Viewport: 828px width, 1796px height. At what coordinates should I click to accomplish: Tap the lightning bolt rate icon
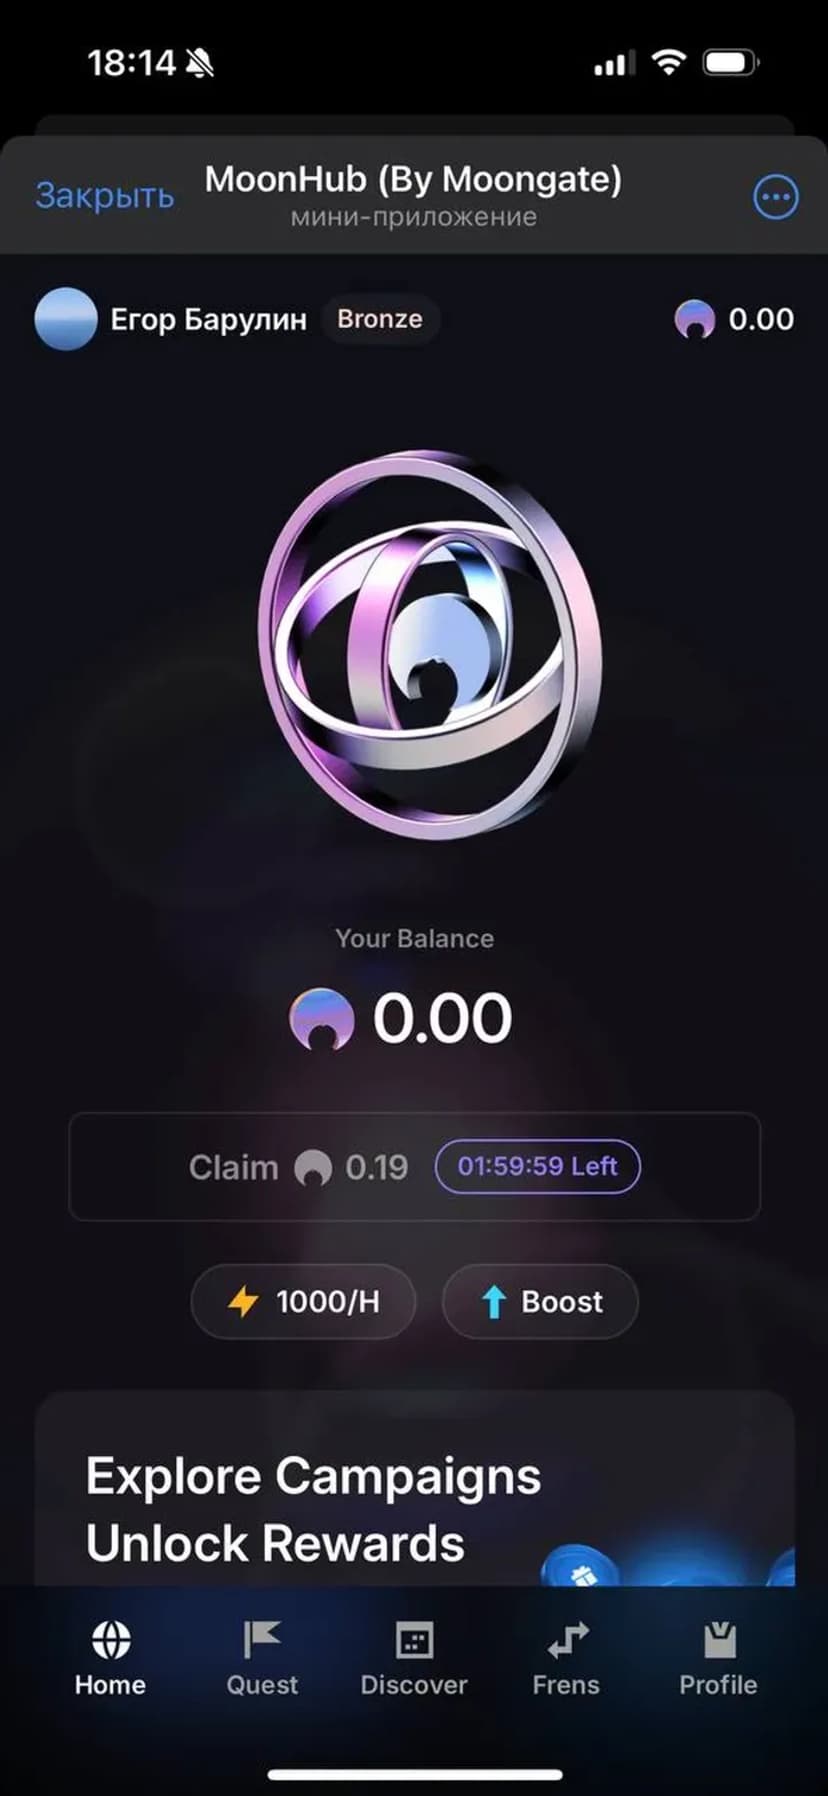pos(243,1302)
